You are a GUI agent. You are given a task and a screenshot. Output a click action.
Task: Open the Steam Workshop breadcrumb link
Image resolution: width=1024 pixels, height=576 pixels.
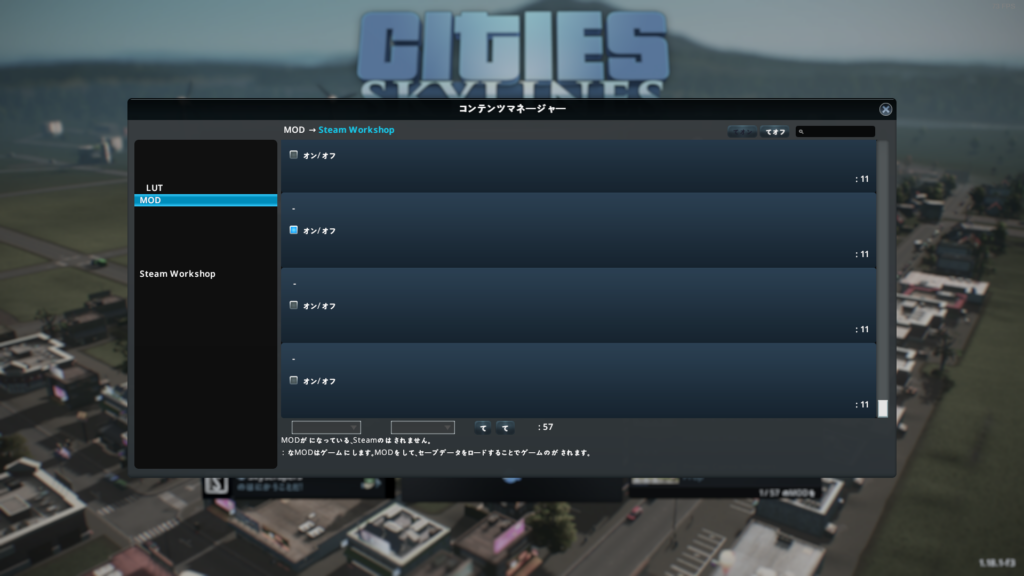356,130
